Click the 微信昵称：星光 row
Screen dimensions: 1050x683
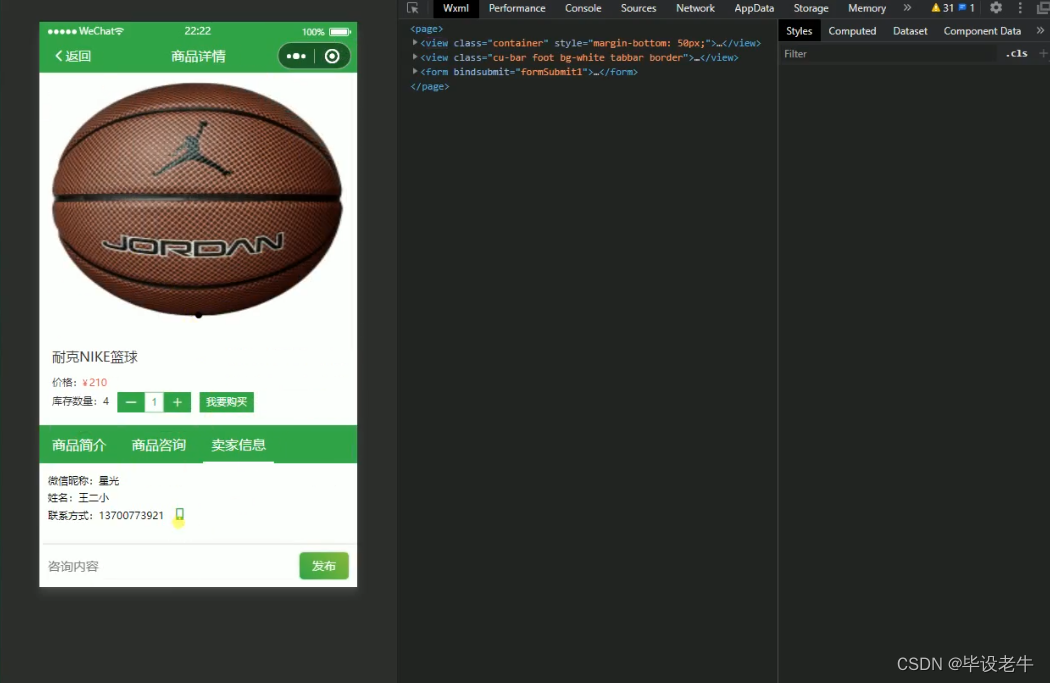click(83, 481)
